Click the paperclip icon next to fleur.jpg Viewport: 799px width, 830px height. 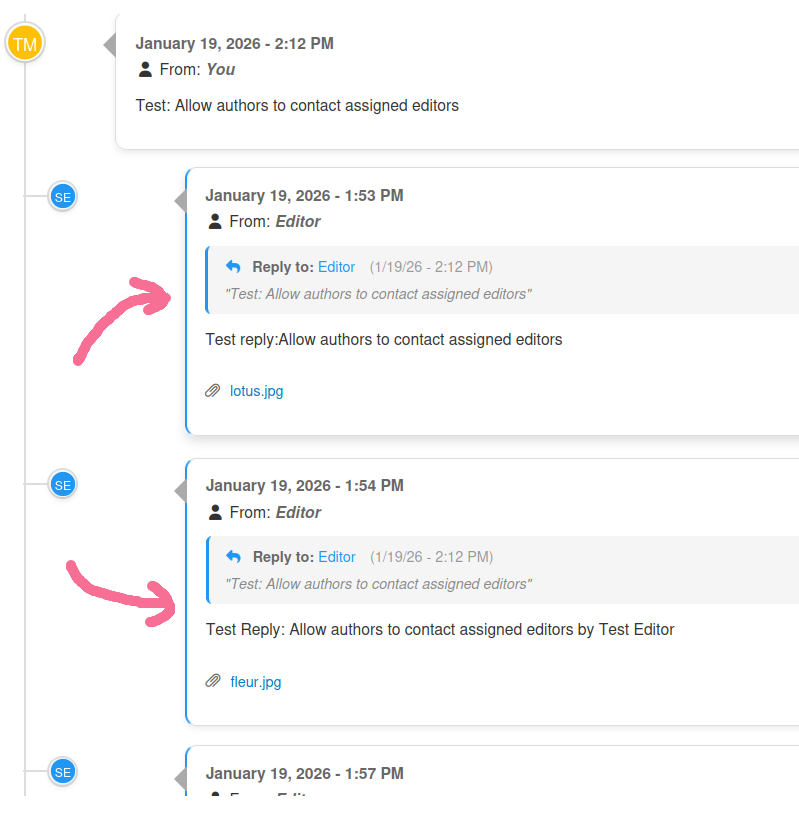[213, 682]
